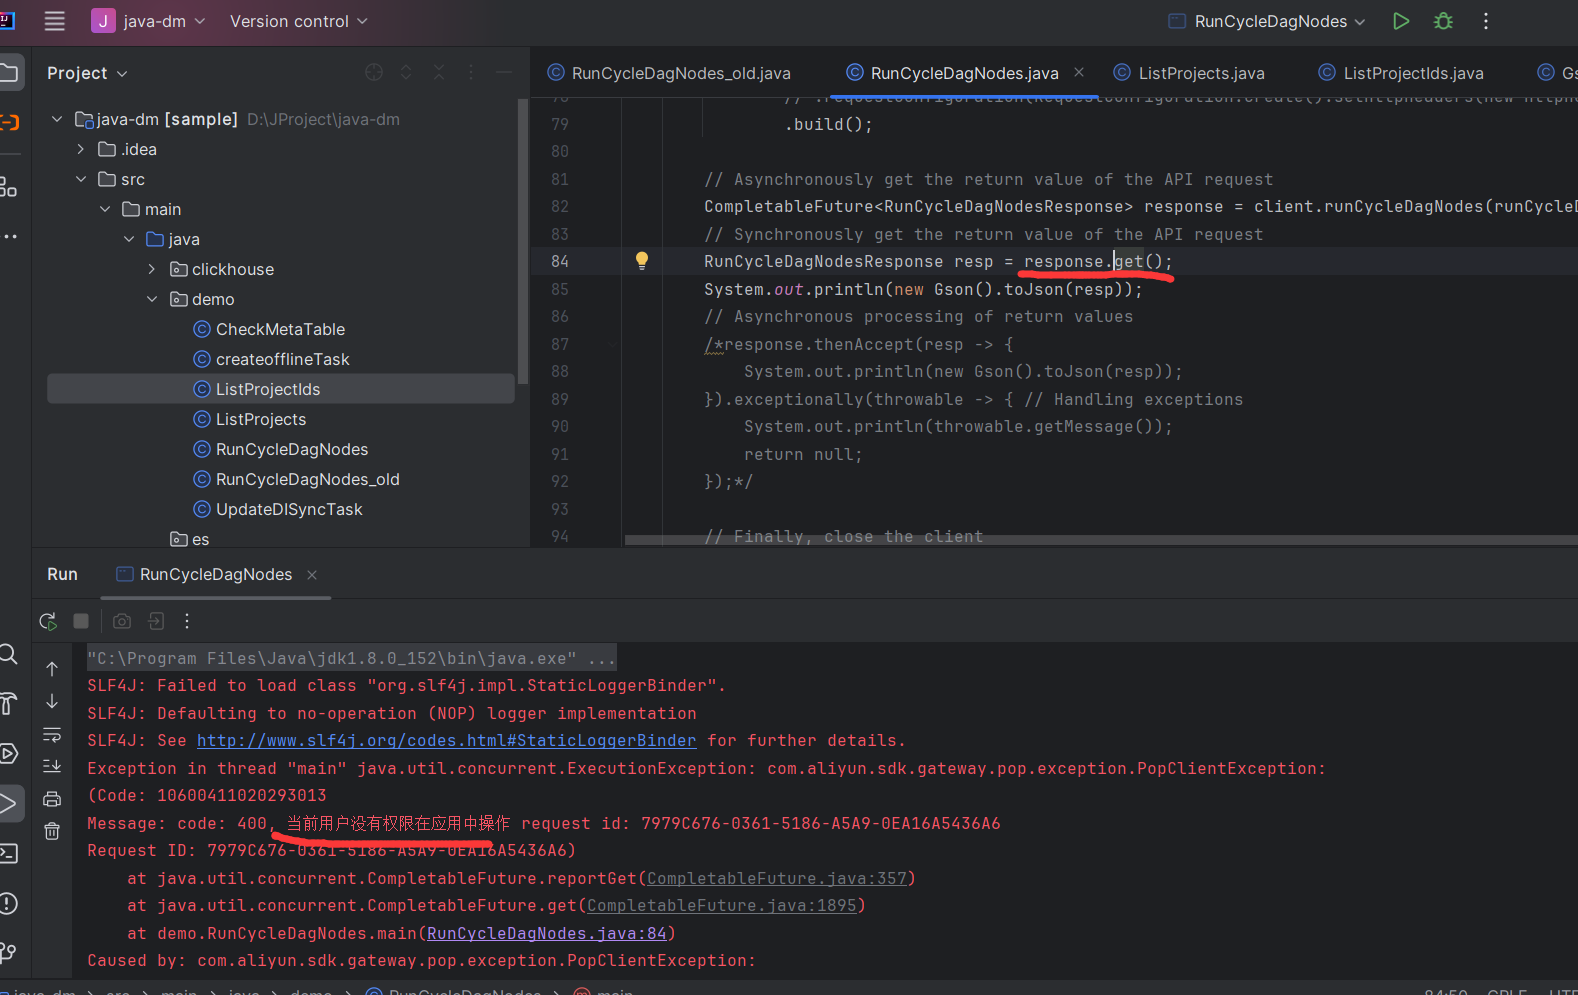Select RunCycleDagNodes class in tree
Viewport: 1578px width, 995px height.
tap(291, 449)
